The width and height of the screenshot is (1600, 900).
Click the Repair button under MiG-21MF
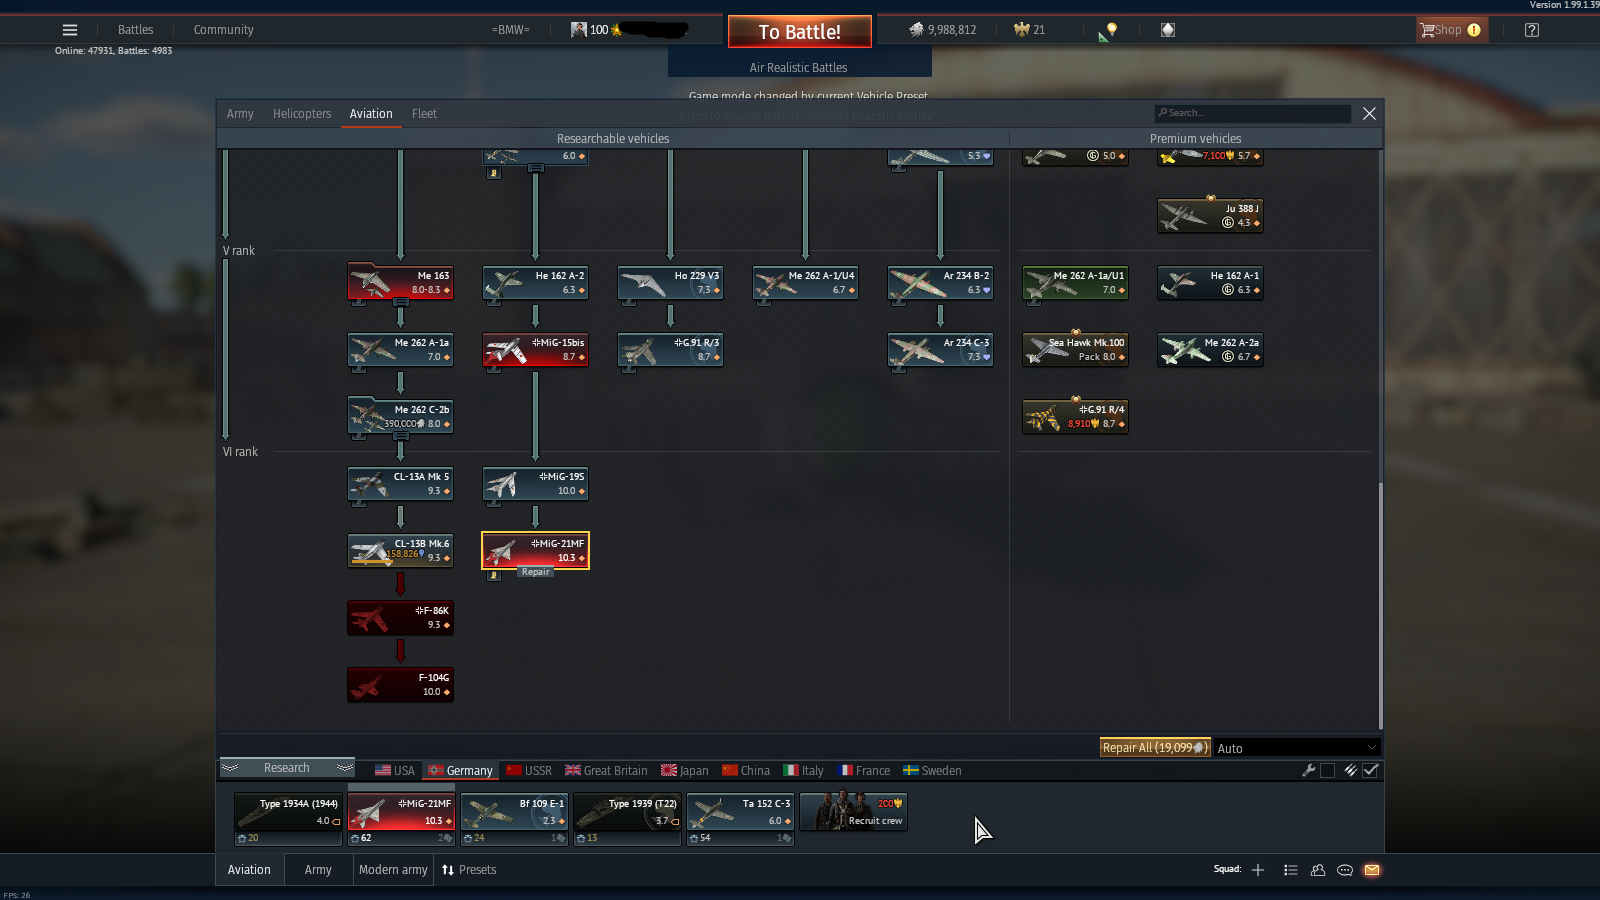tap(535, 572)
